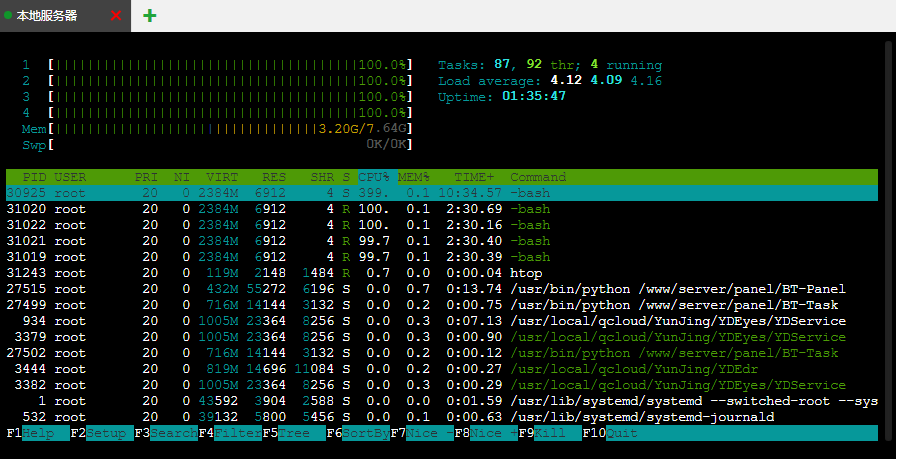900x459 pixels.
Task: Open F2 Setup in htop footer
Action: (x=102, y=433)
